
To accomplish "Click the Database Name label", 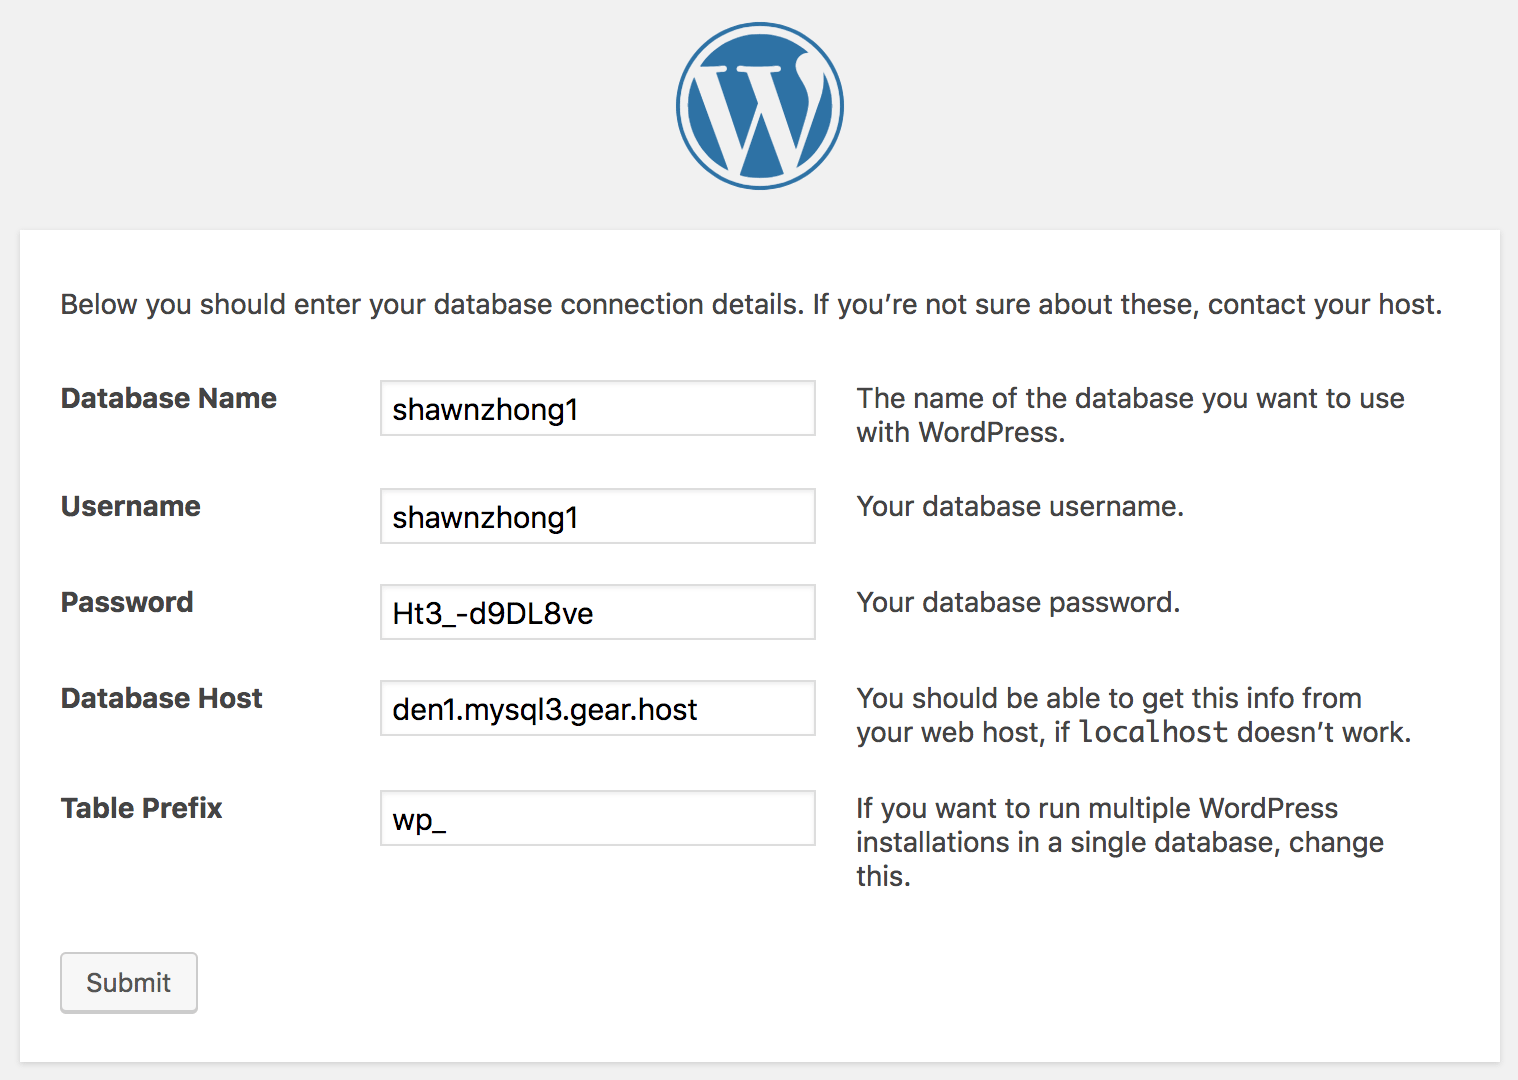I will (169, 398).
